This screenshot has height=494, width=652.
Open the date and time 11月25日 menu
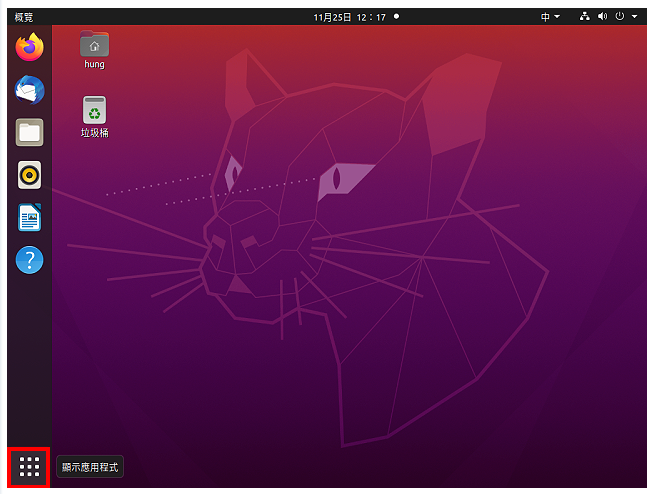(x=350, y=17)
